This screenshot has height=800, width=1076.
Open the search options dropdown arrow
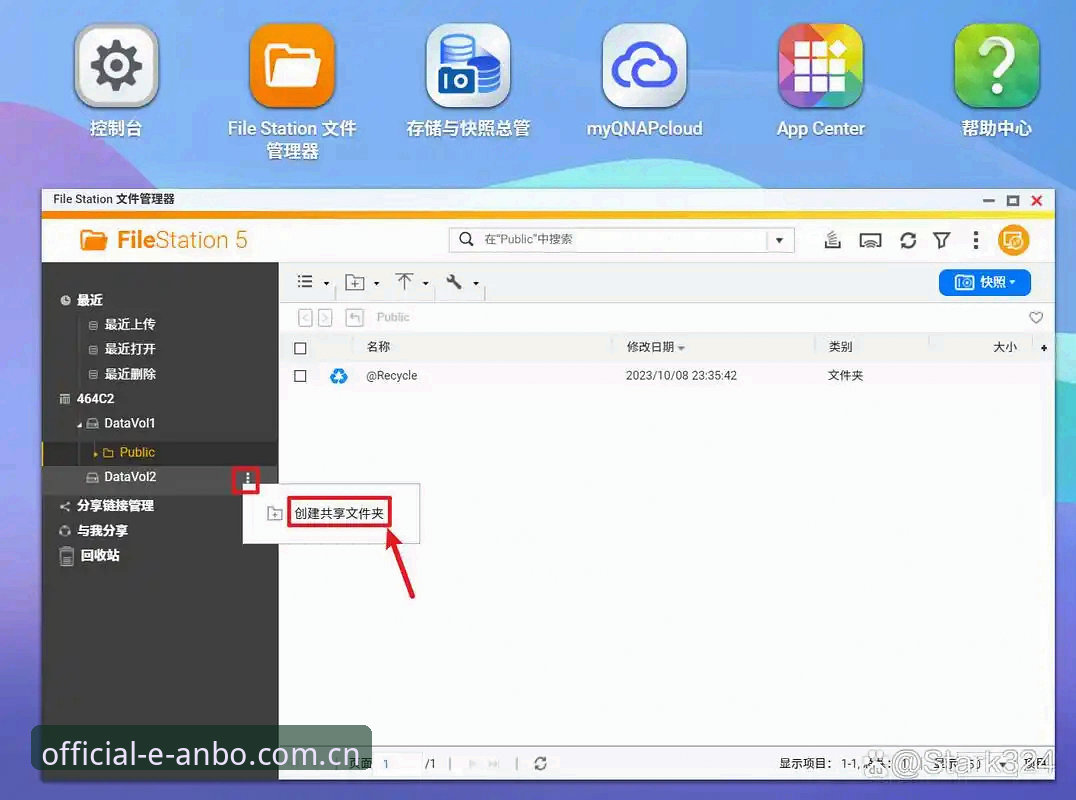[780, 240]
